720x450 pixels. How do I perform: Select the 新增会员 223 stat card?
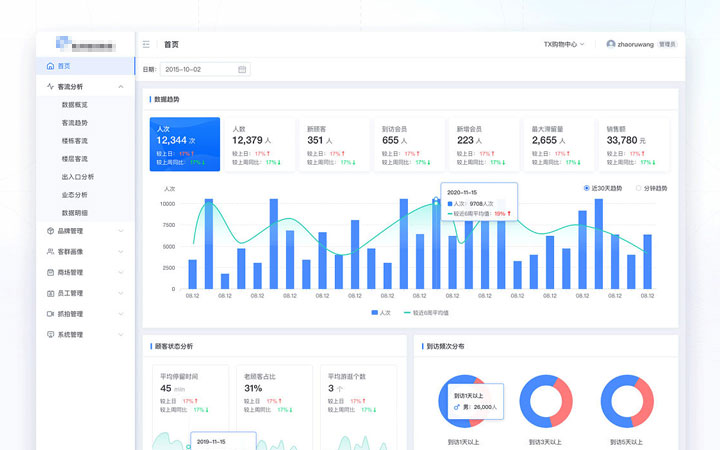click(484, 144)
